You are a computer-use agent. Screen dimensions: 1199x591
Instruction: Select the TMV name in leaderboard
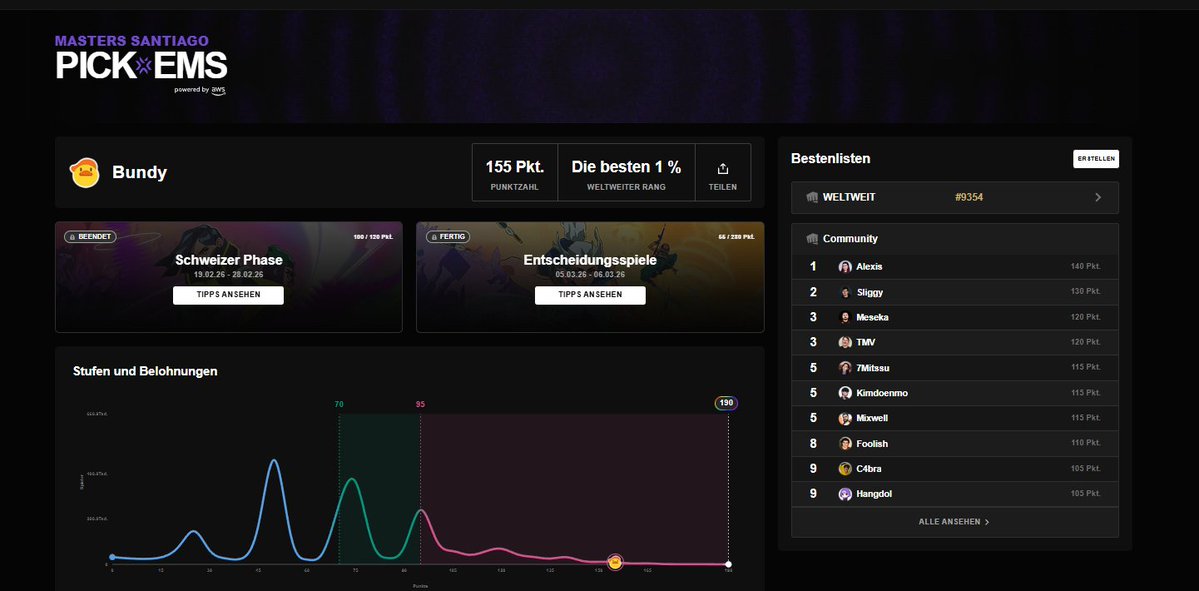tap(866, 343)
